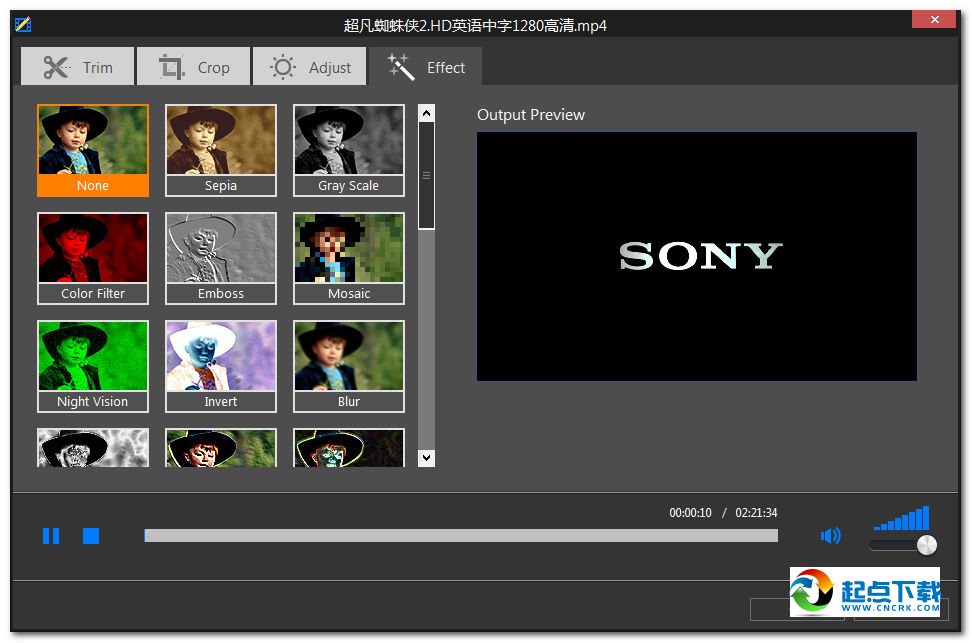
Task: Switch to the Crop tab
Action: [193, 66]
